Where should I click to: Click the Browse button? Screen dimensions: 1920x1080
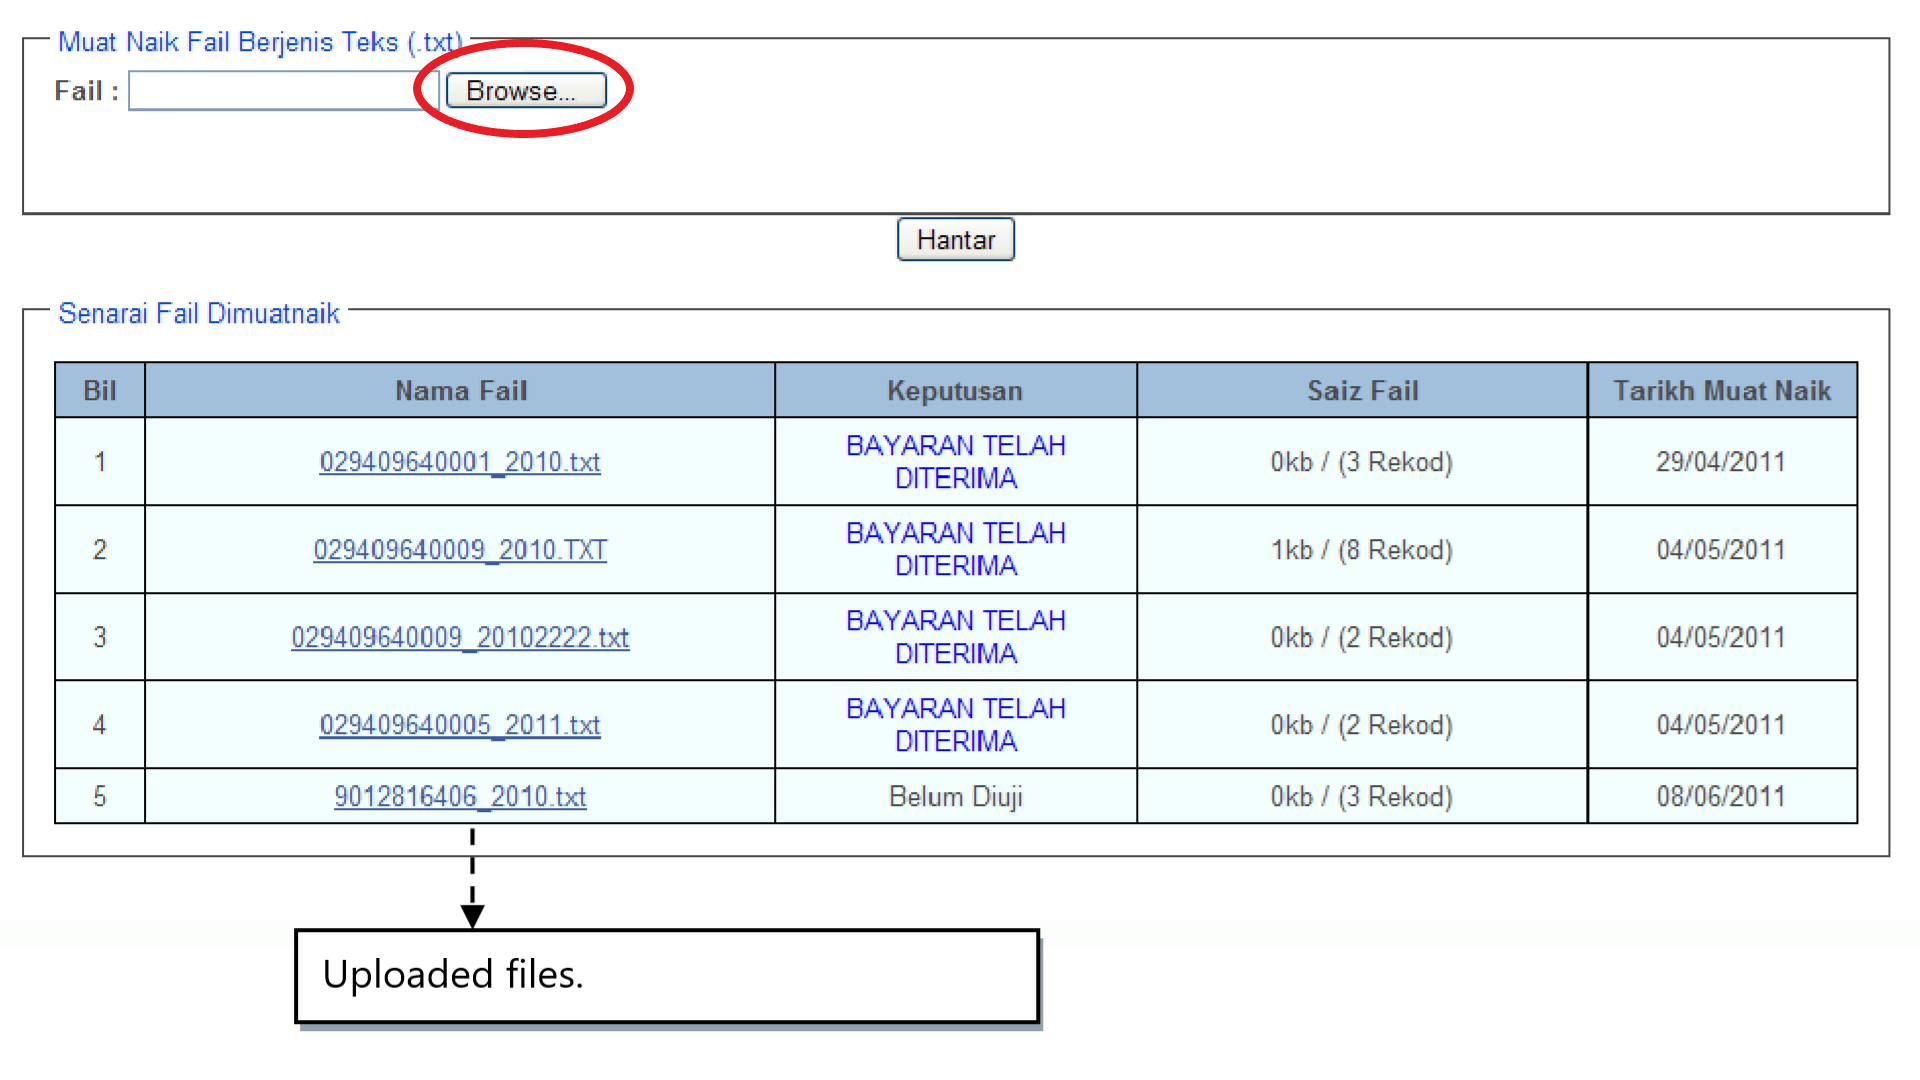[x=525, y=91]
